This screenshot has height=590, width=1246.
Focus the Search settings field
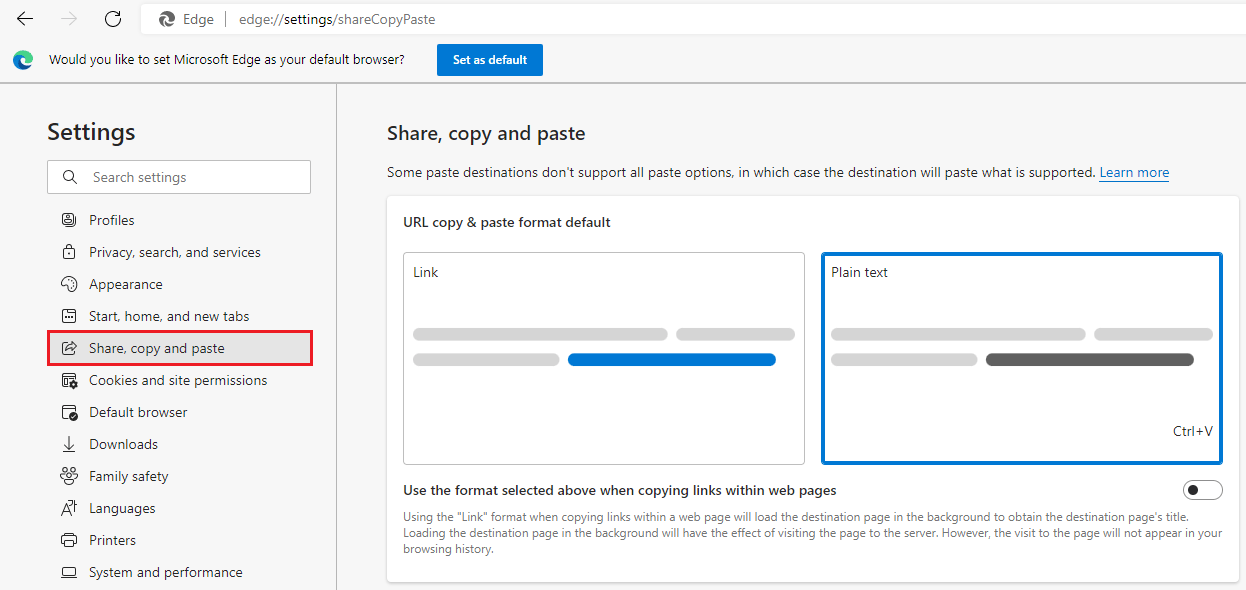click(190, 177)
